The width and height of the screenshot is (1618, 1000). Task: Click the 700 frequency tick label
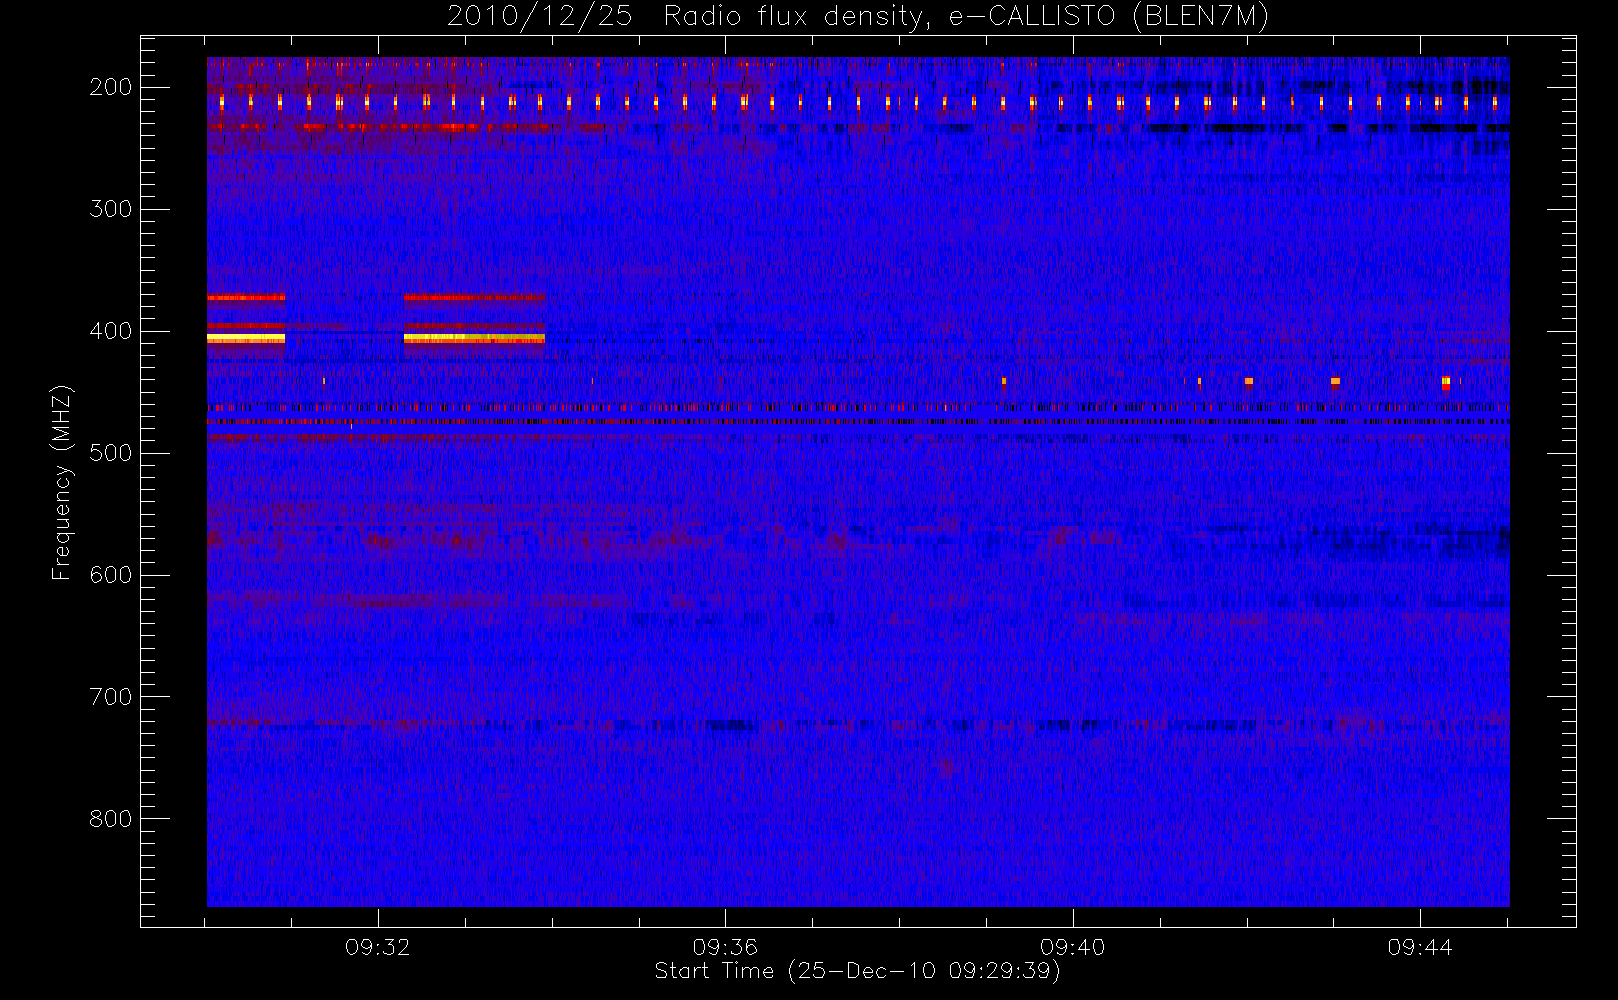coord(111,697)
